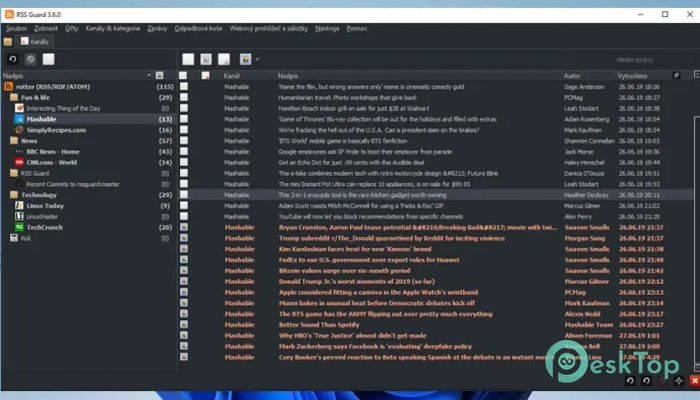700x400 pixels.
Task: Click second refresh icon in bottom status bar
Action: 646,381
